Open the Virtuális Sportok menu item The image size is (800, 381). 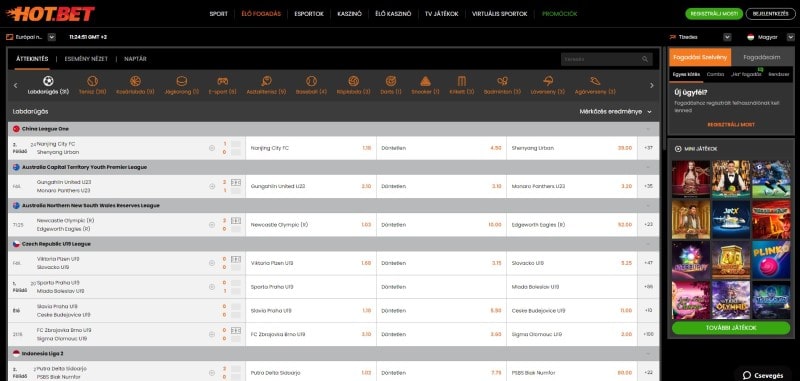coord(499,14)
